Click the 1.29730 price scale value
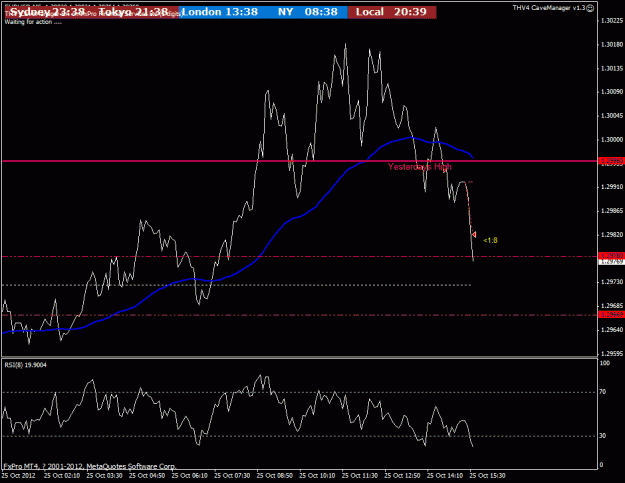The width and height of the screenshot is (625, 483). [x=612, y=282]
